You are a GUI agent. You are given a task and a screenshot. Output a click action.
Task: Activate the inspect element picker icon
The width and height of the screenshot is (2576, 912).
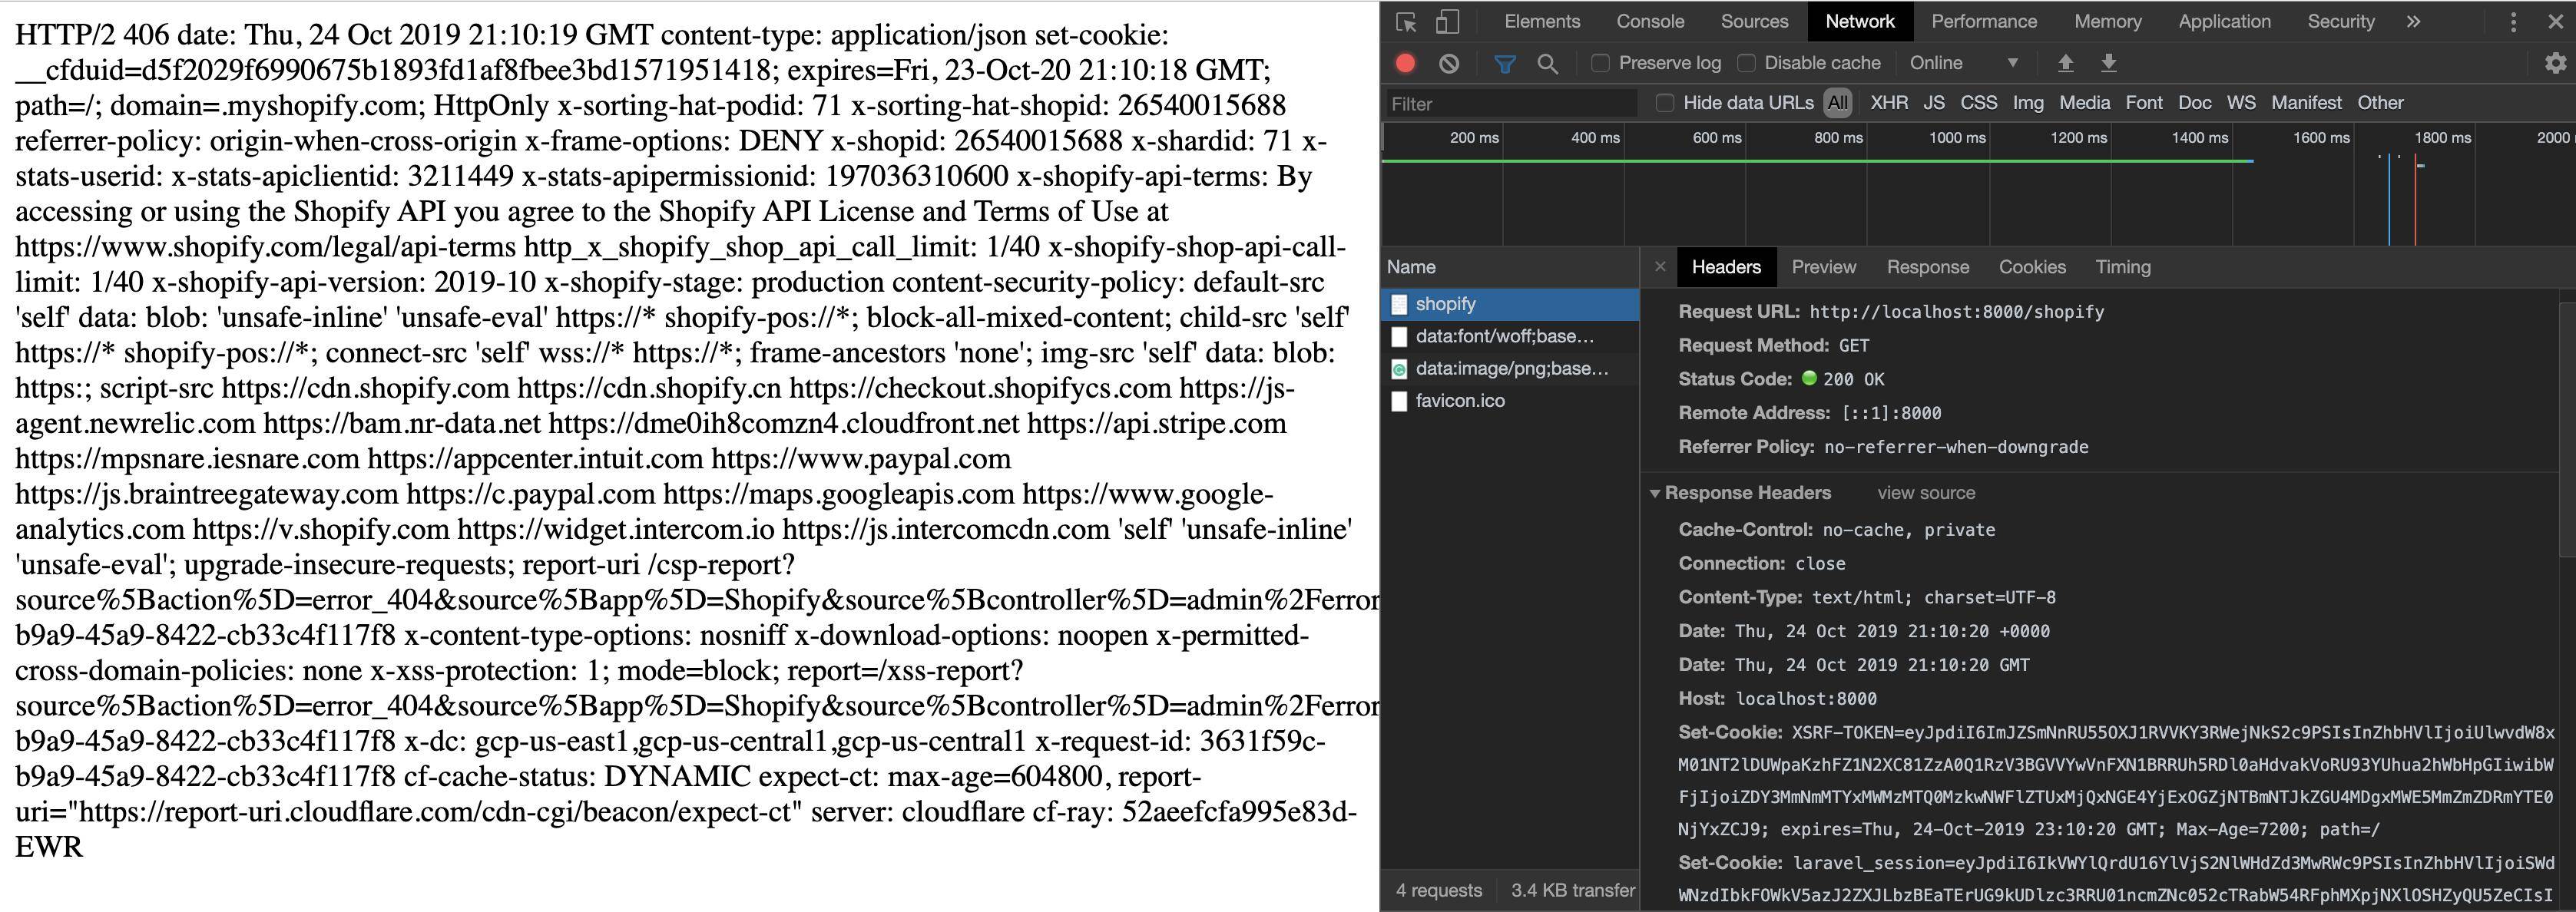point(1406,22)
